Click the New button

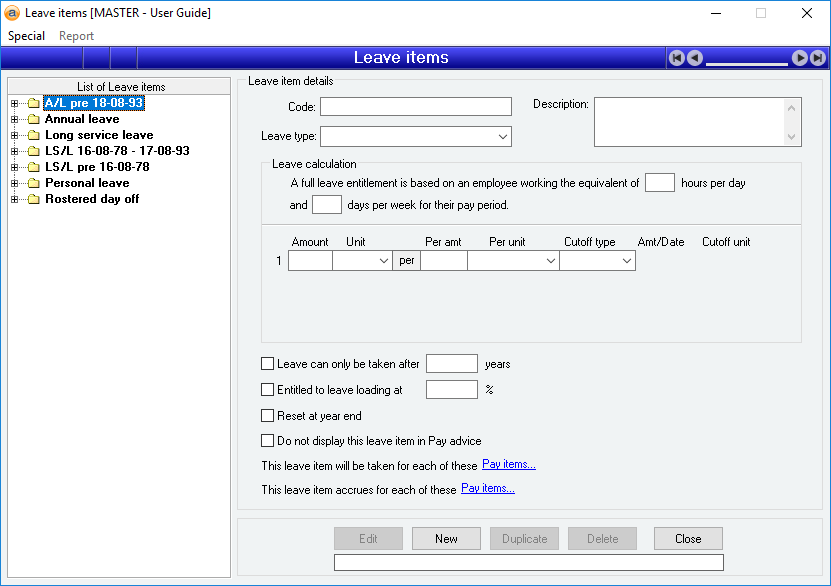(446, 539)
